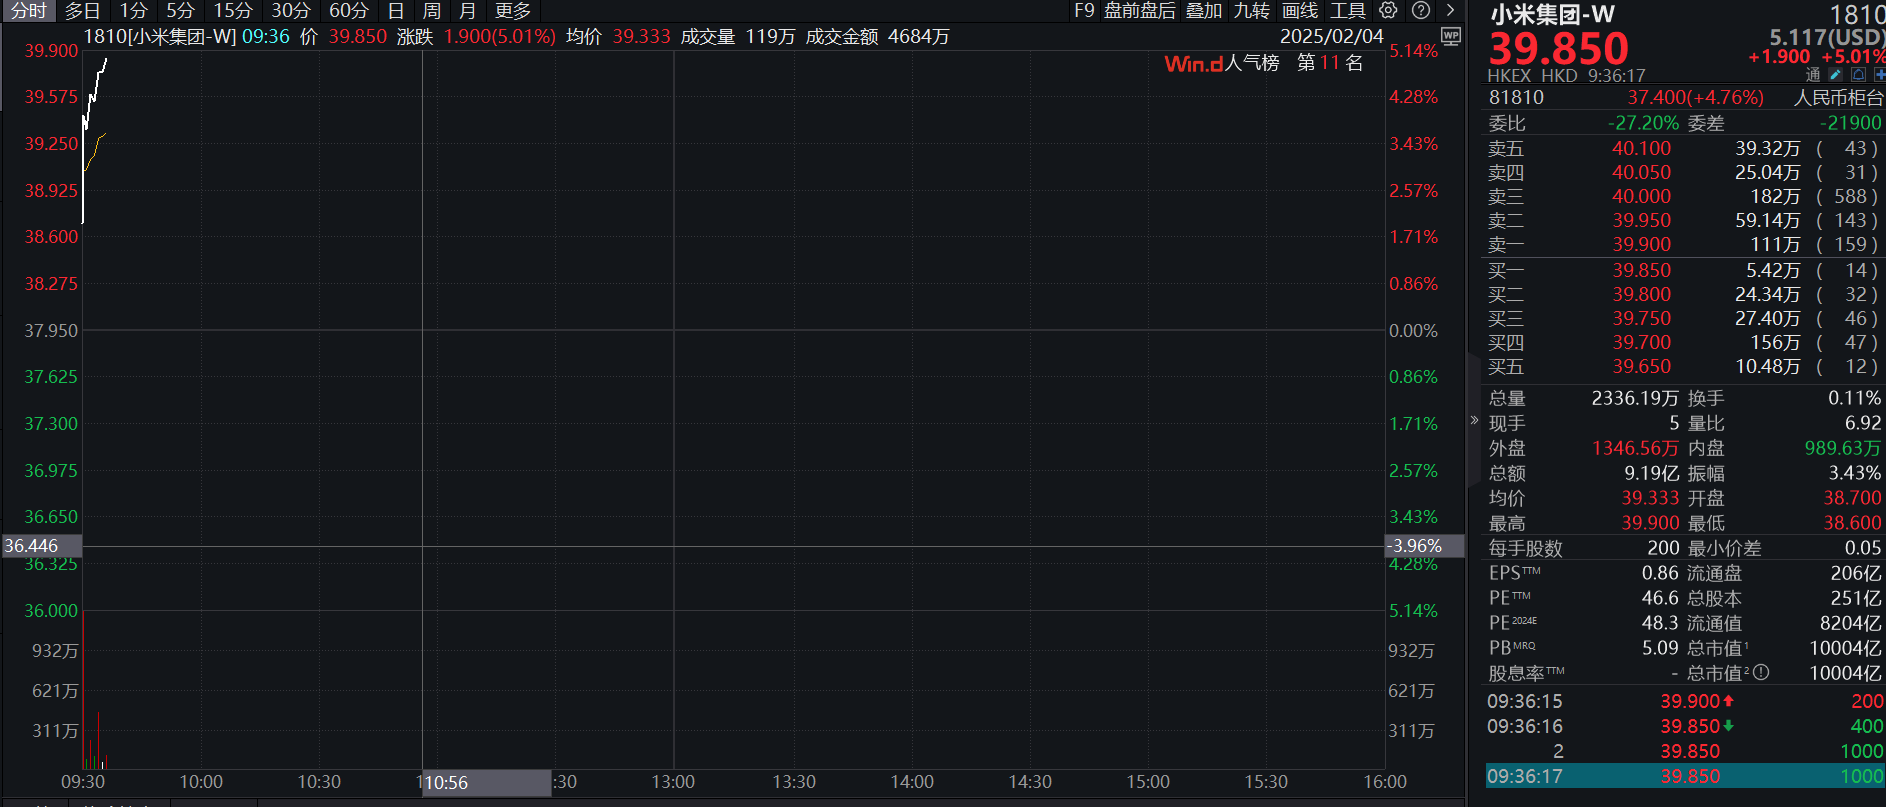Click the 人民币柜台 counter link
This screenshot has width=1886, height=807.
click(x=1838, y=98)
